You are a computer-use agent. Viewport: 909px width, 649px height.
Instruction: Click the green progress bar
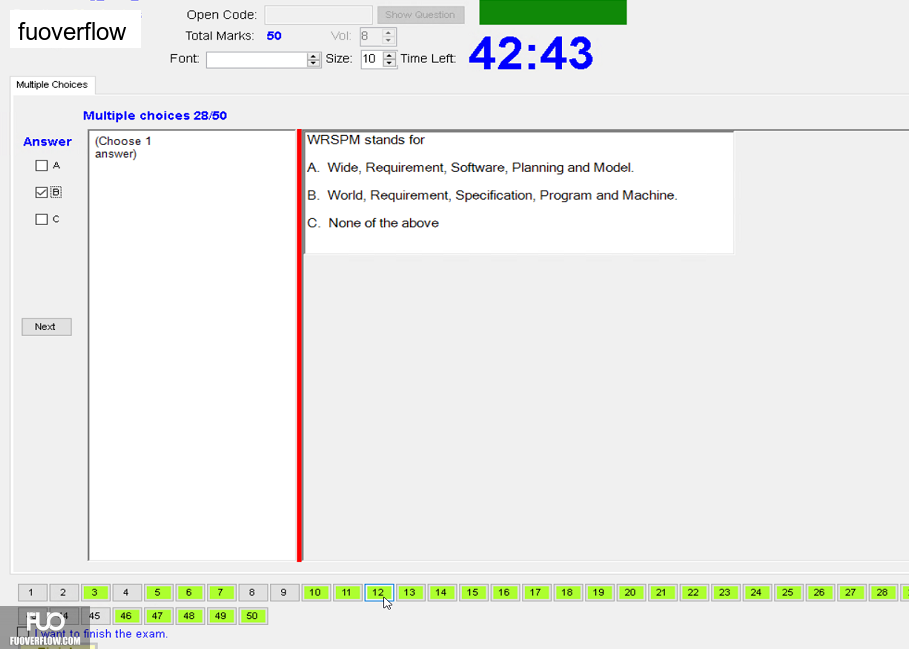[x=552, y=12]
